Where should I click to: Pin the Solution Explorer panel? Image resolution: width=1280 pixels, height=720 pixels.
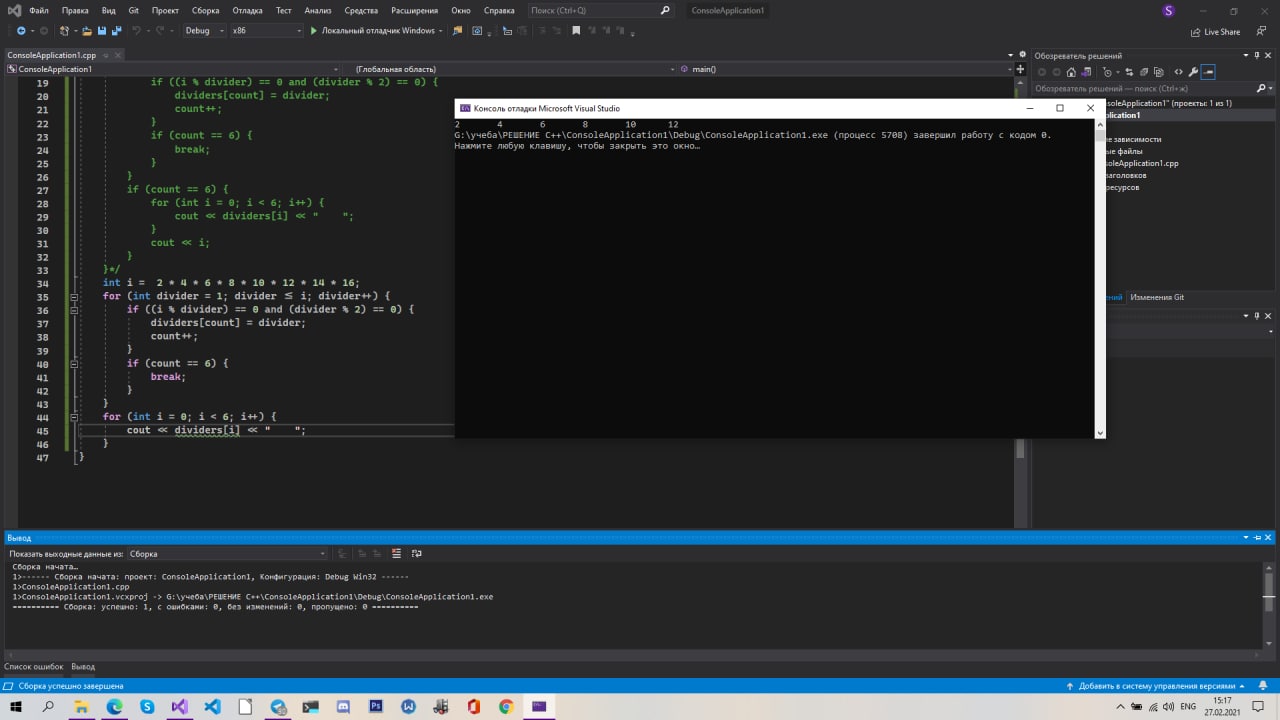click(1256, 56)
